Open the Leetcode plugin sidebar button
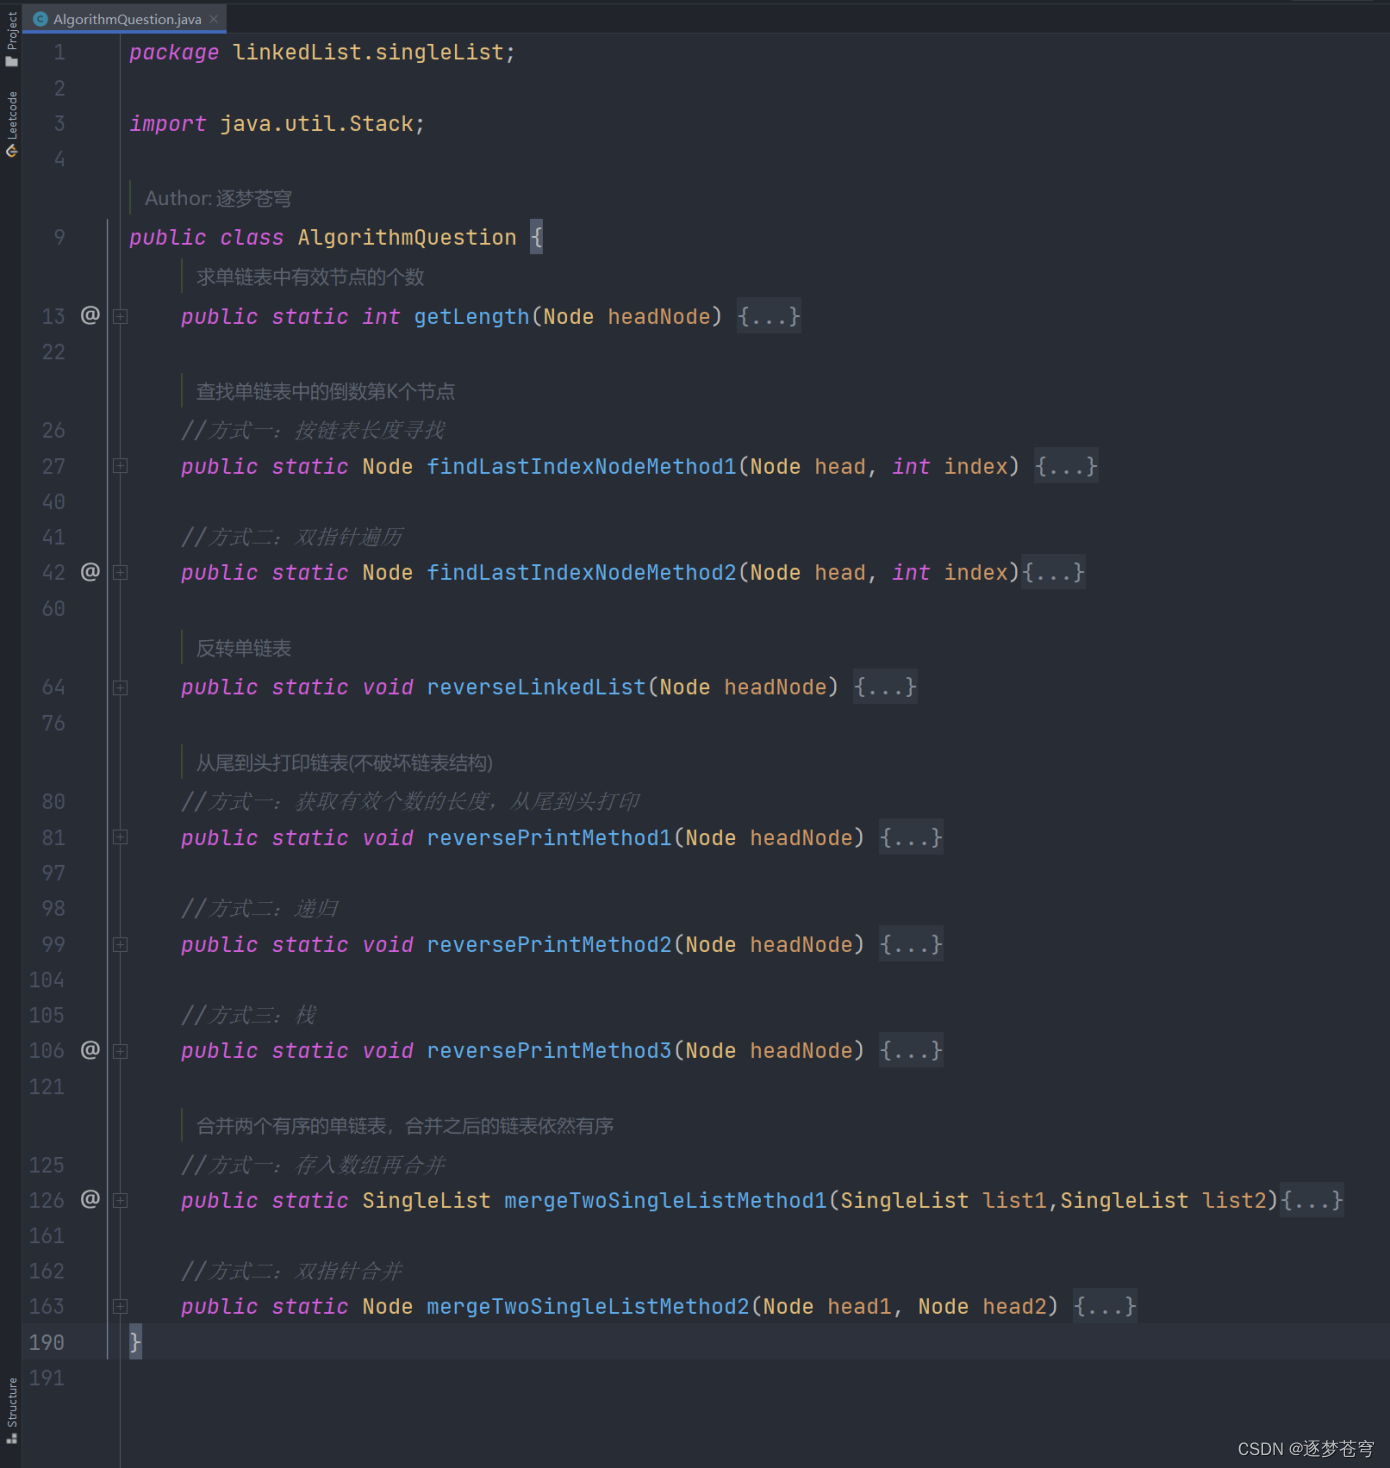This screenshot has height=1468, width=1390. [x=11, y=124]
